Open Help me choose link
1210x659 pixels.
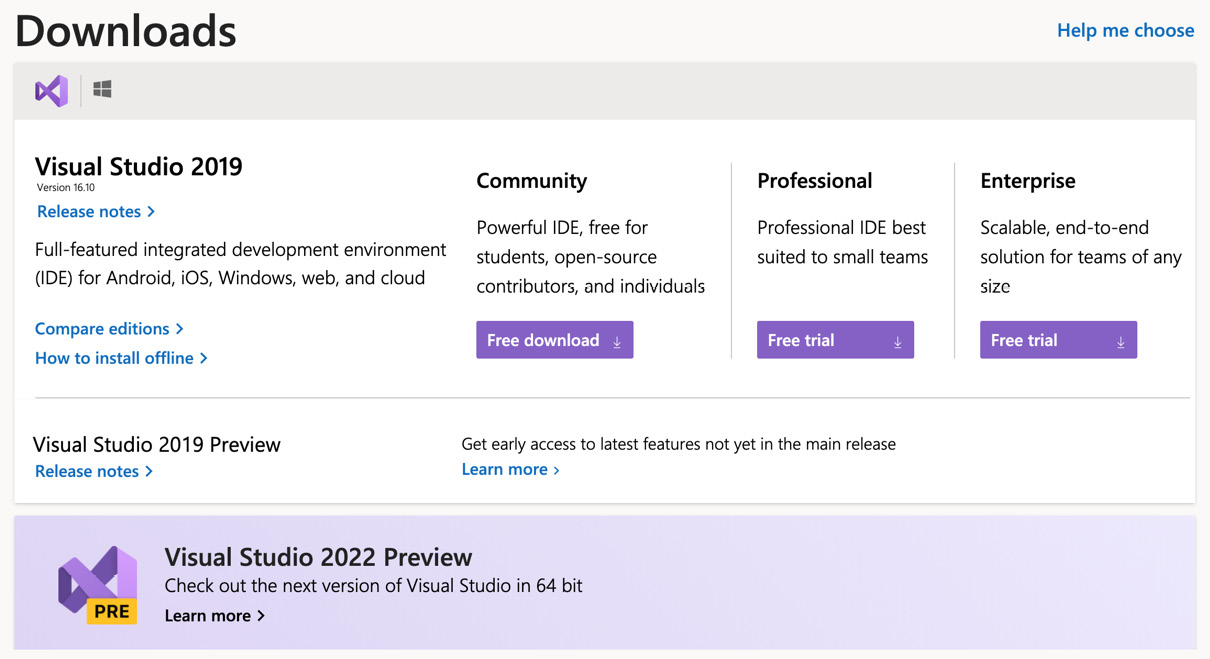[x=1125, y=30]
